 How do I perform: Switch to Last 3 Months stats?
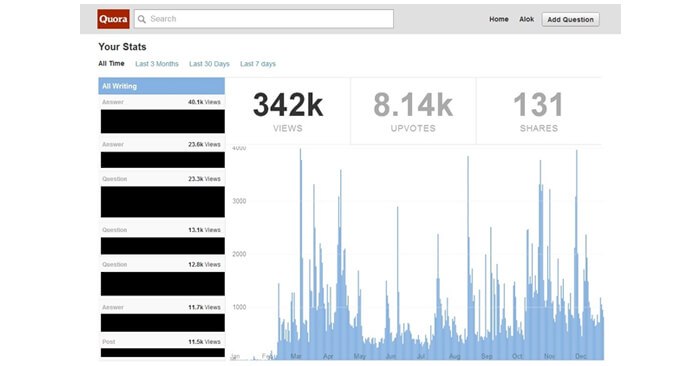pyautogui.click(x=157, y=64)
